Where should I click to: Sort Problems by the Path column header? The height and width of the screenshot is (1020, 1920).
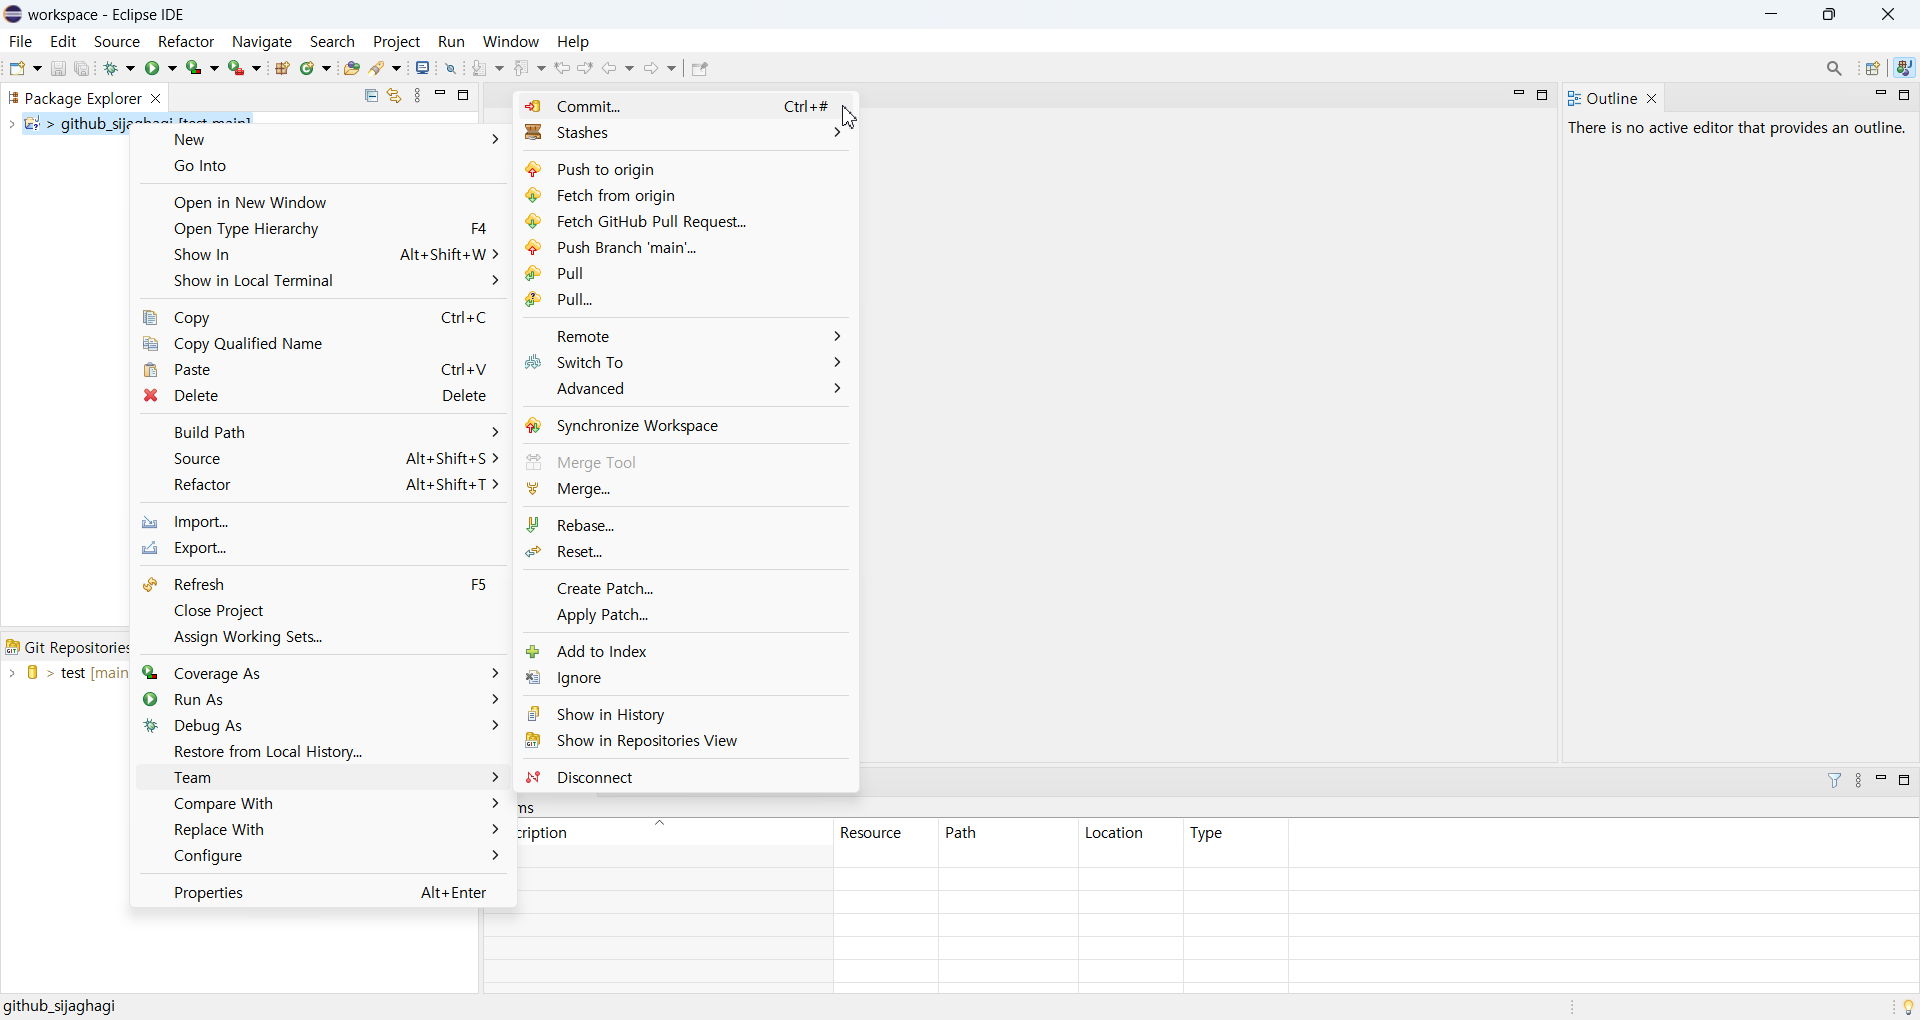tap(1008, 833)
